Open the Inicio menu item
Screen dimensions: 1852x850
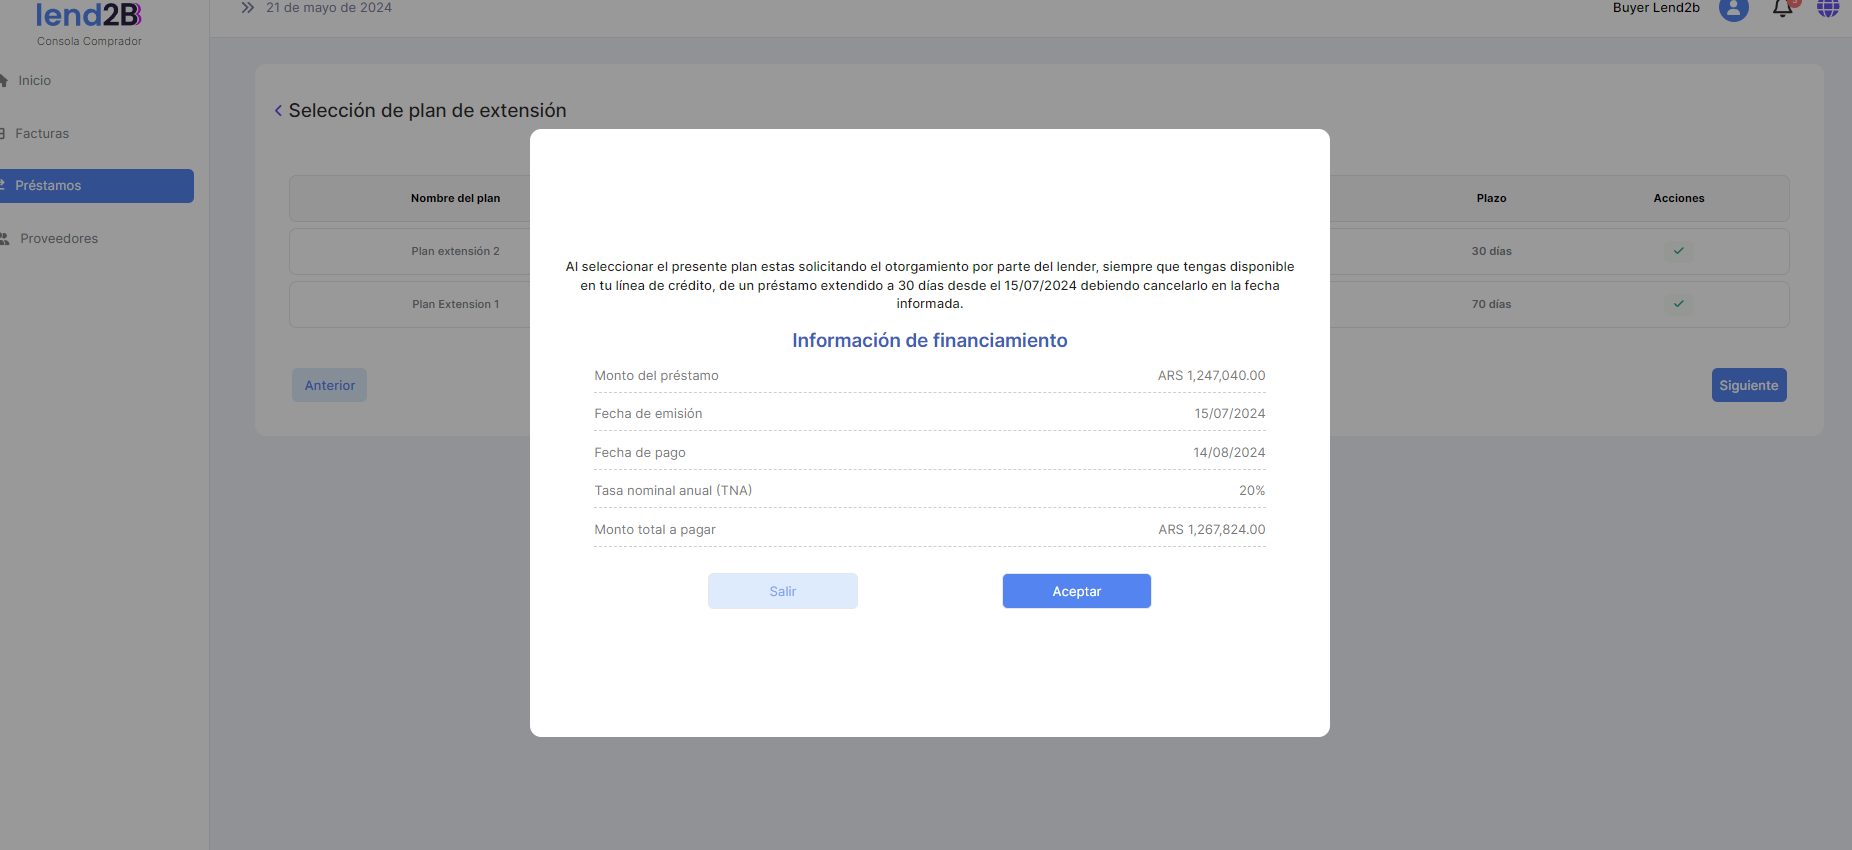click(34, 81)
